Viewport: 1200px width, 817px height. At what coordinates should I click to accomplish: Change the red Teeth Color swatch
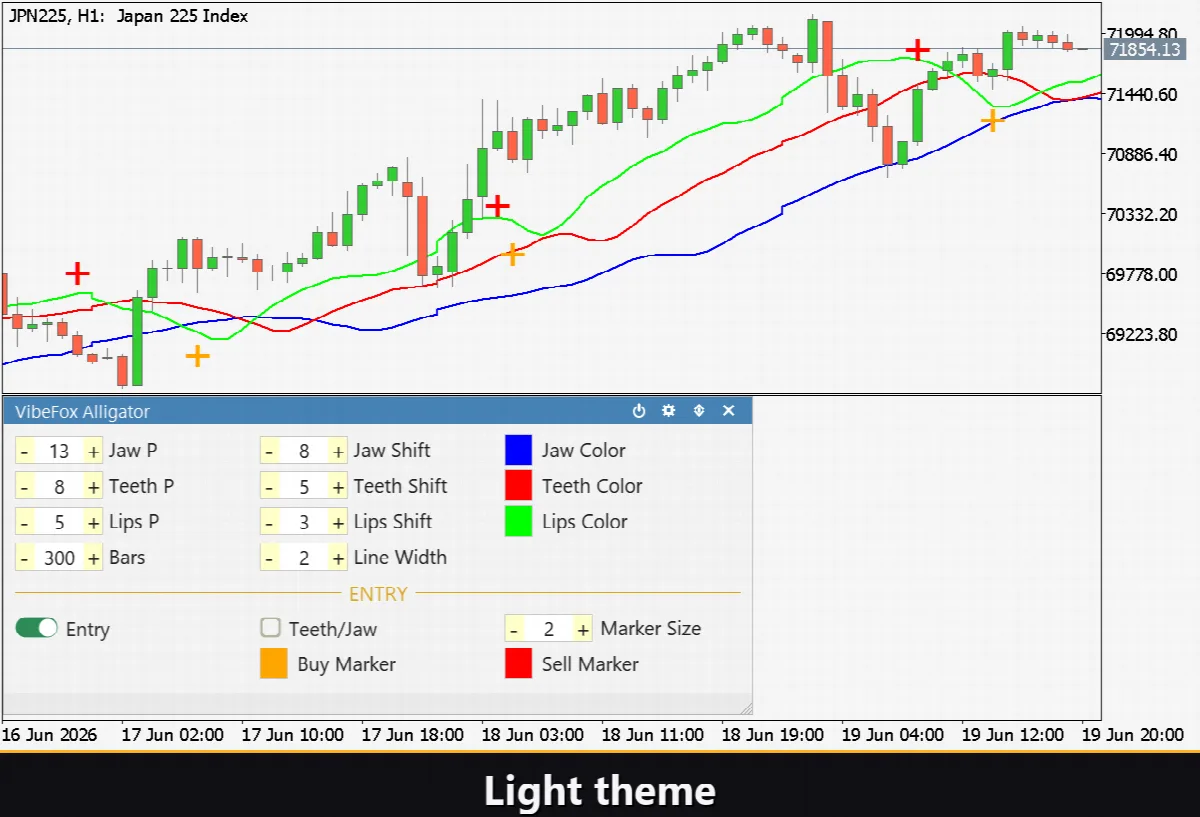click(518, 486)
